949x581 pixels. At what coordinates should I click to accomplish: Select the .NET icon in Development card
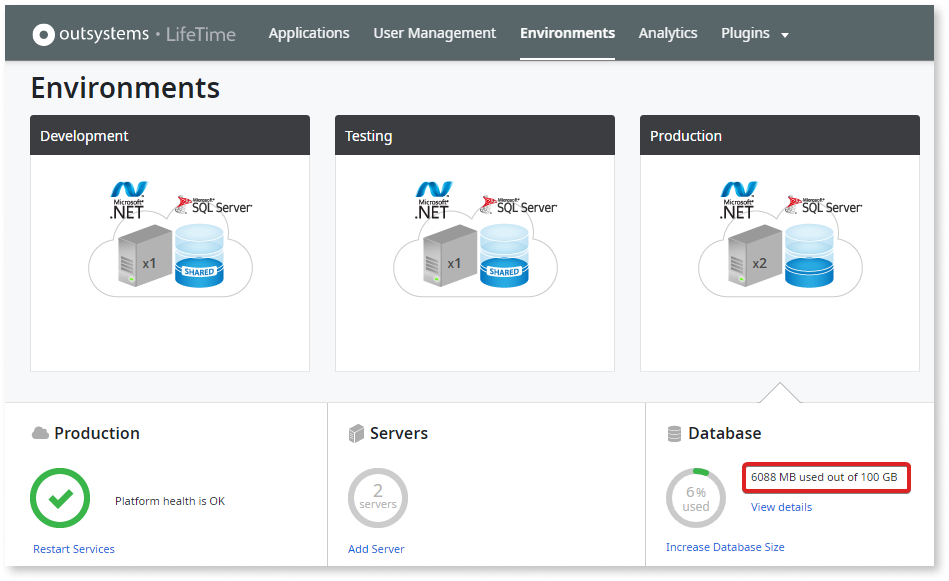coord(129,198)
